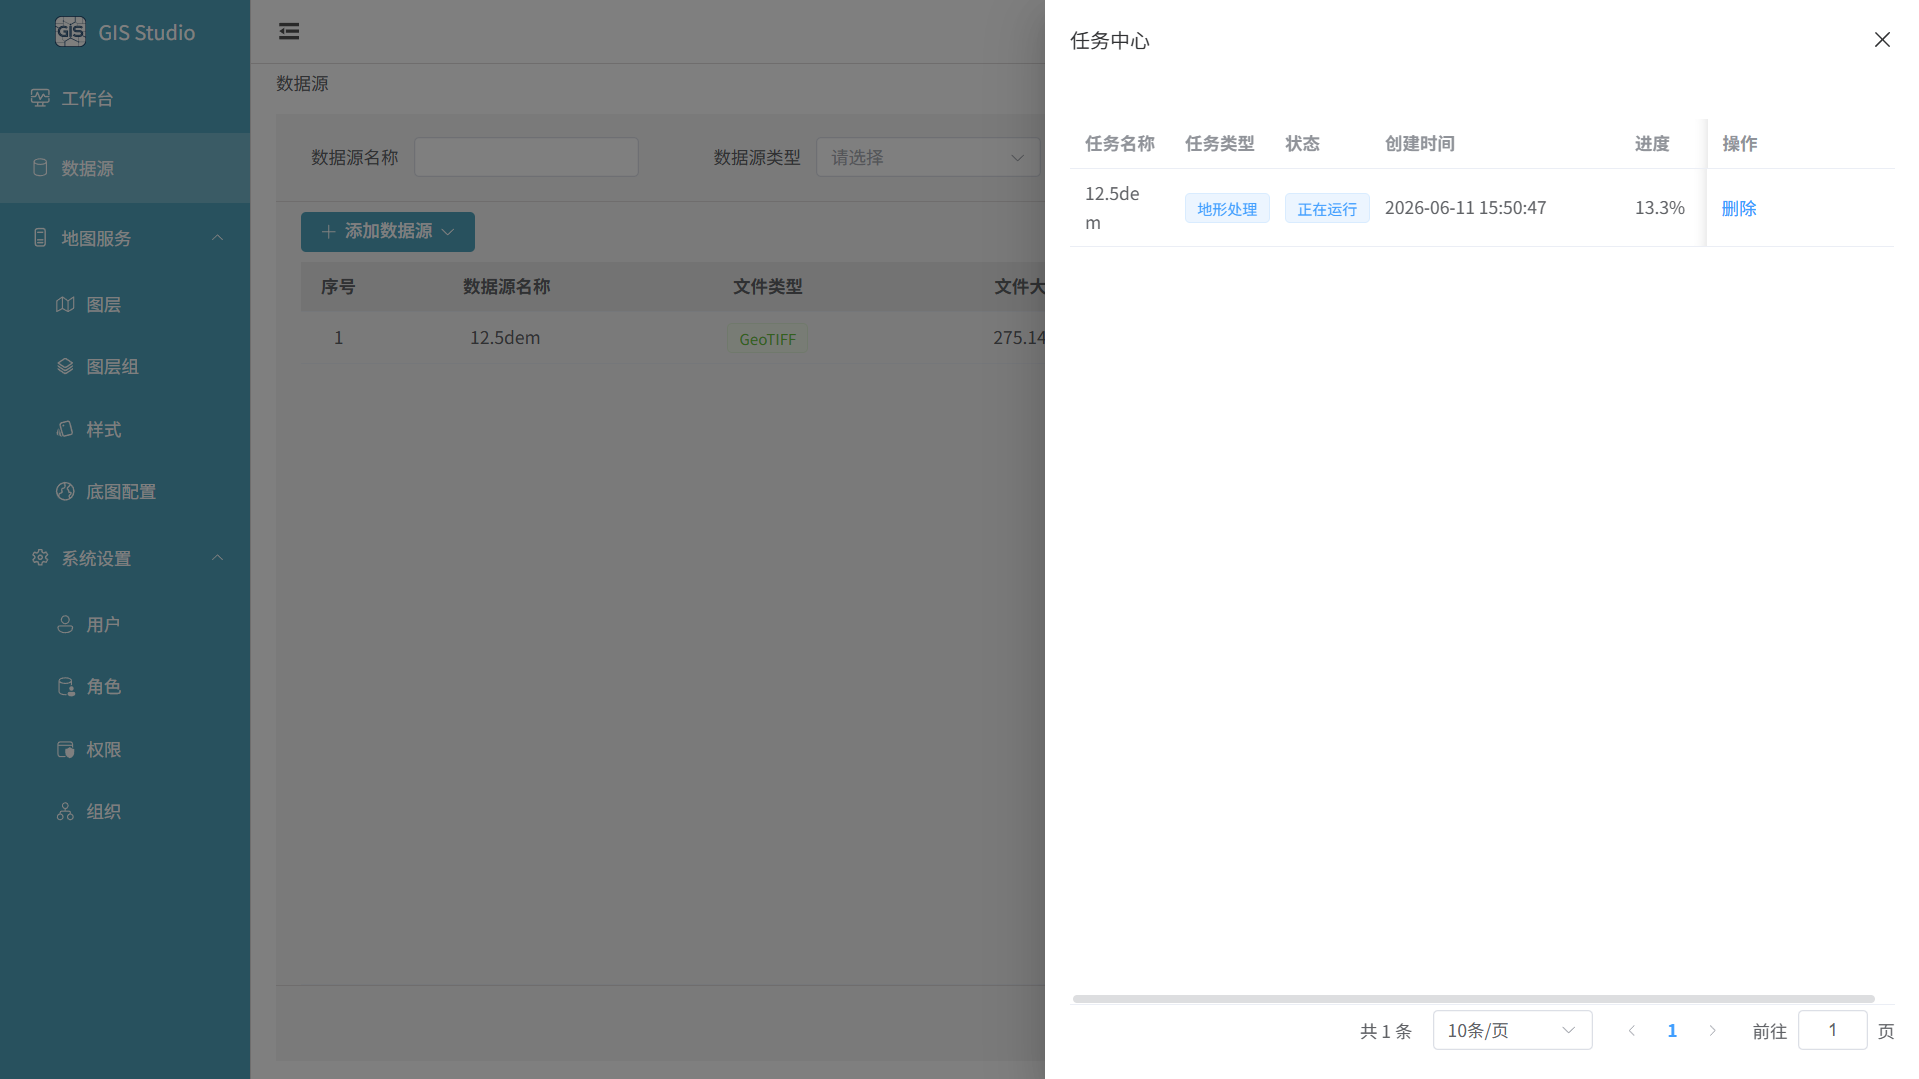Click the 数据源 breadcrumb title

click(x=302, y=83)
